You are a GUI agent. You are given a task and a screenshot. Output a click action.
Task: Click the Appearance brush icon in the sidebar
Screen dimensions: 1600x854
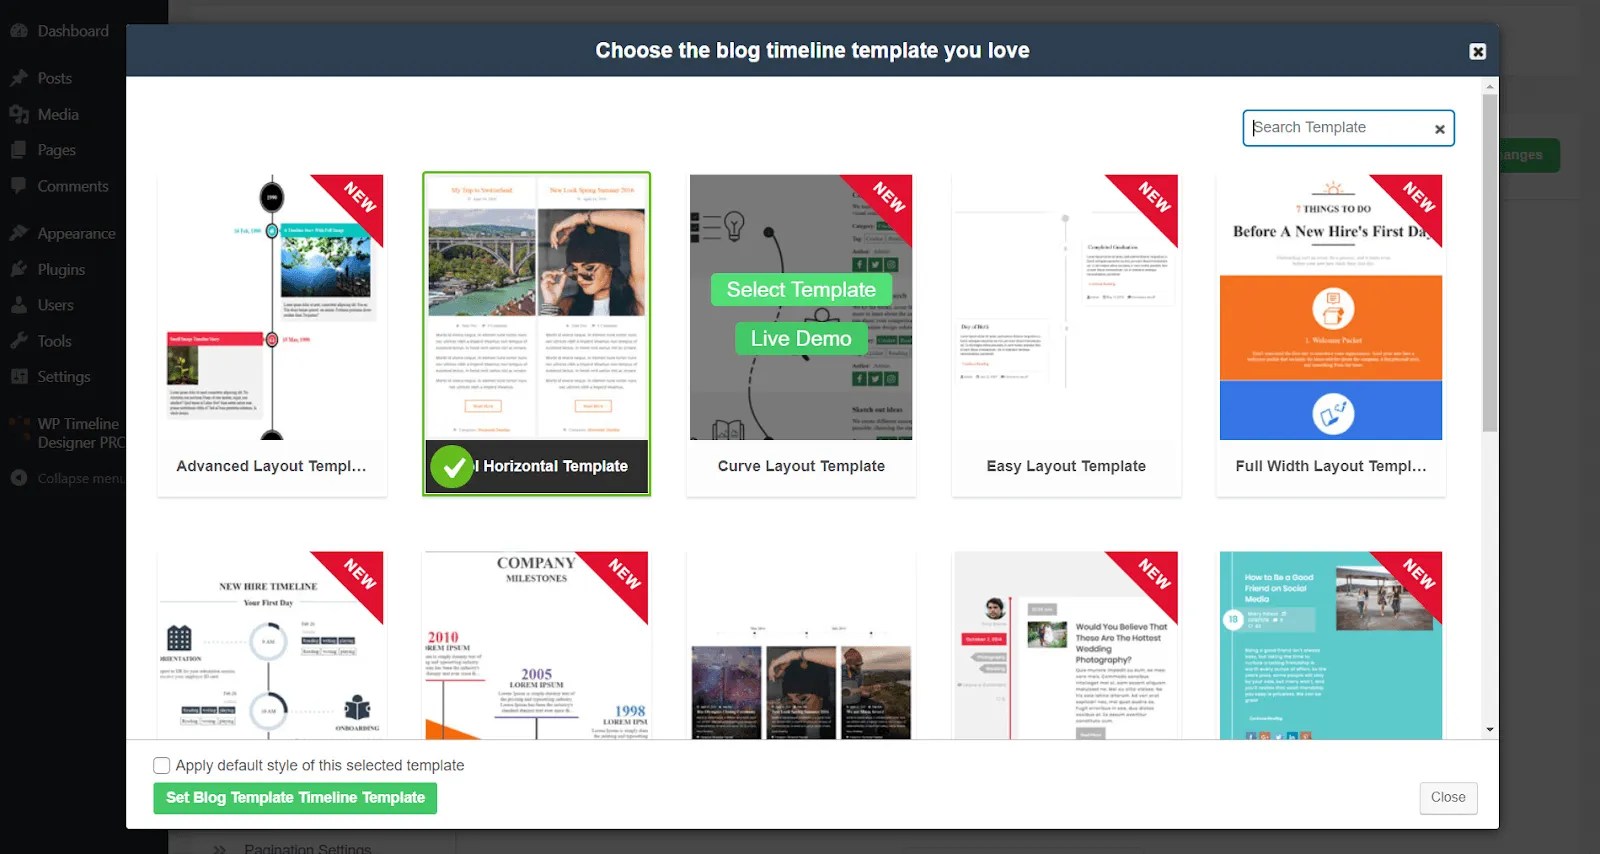pyautogui.click(x=19, y=233)
